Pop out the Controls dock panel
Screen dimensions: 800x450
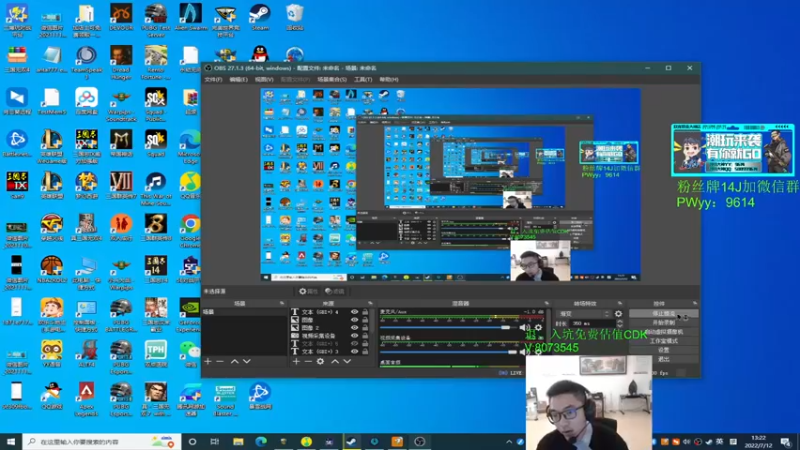694,303
